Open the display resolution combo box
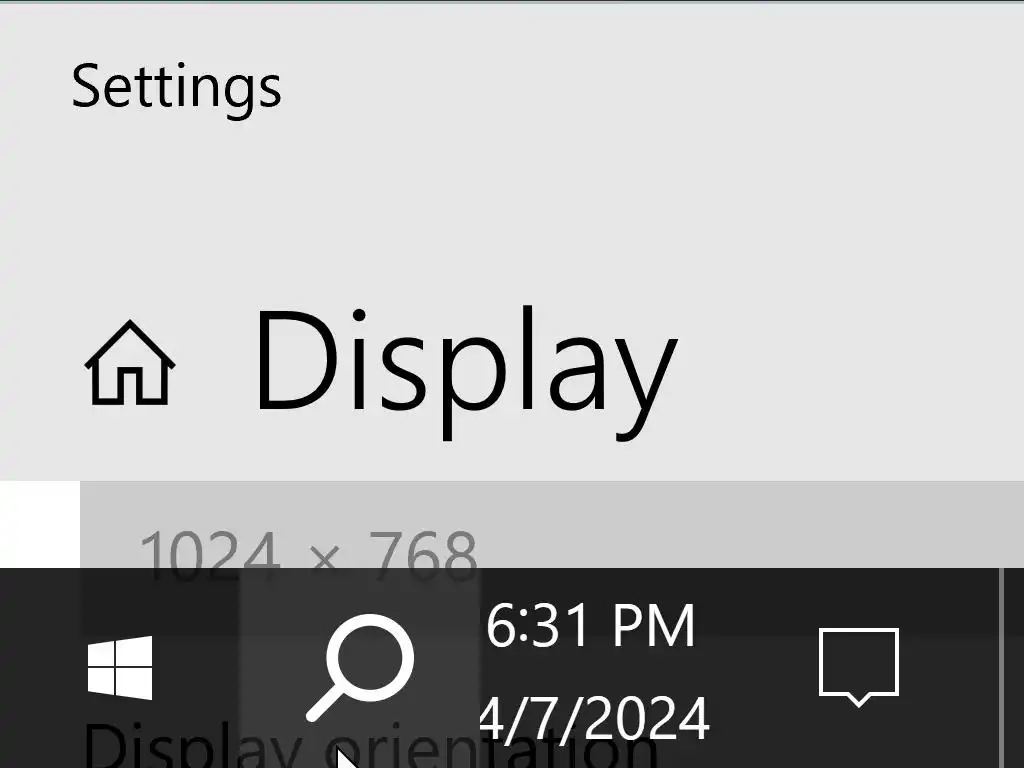The image size is (1024, 768). [x=552, y=524]
